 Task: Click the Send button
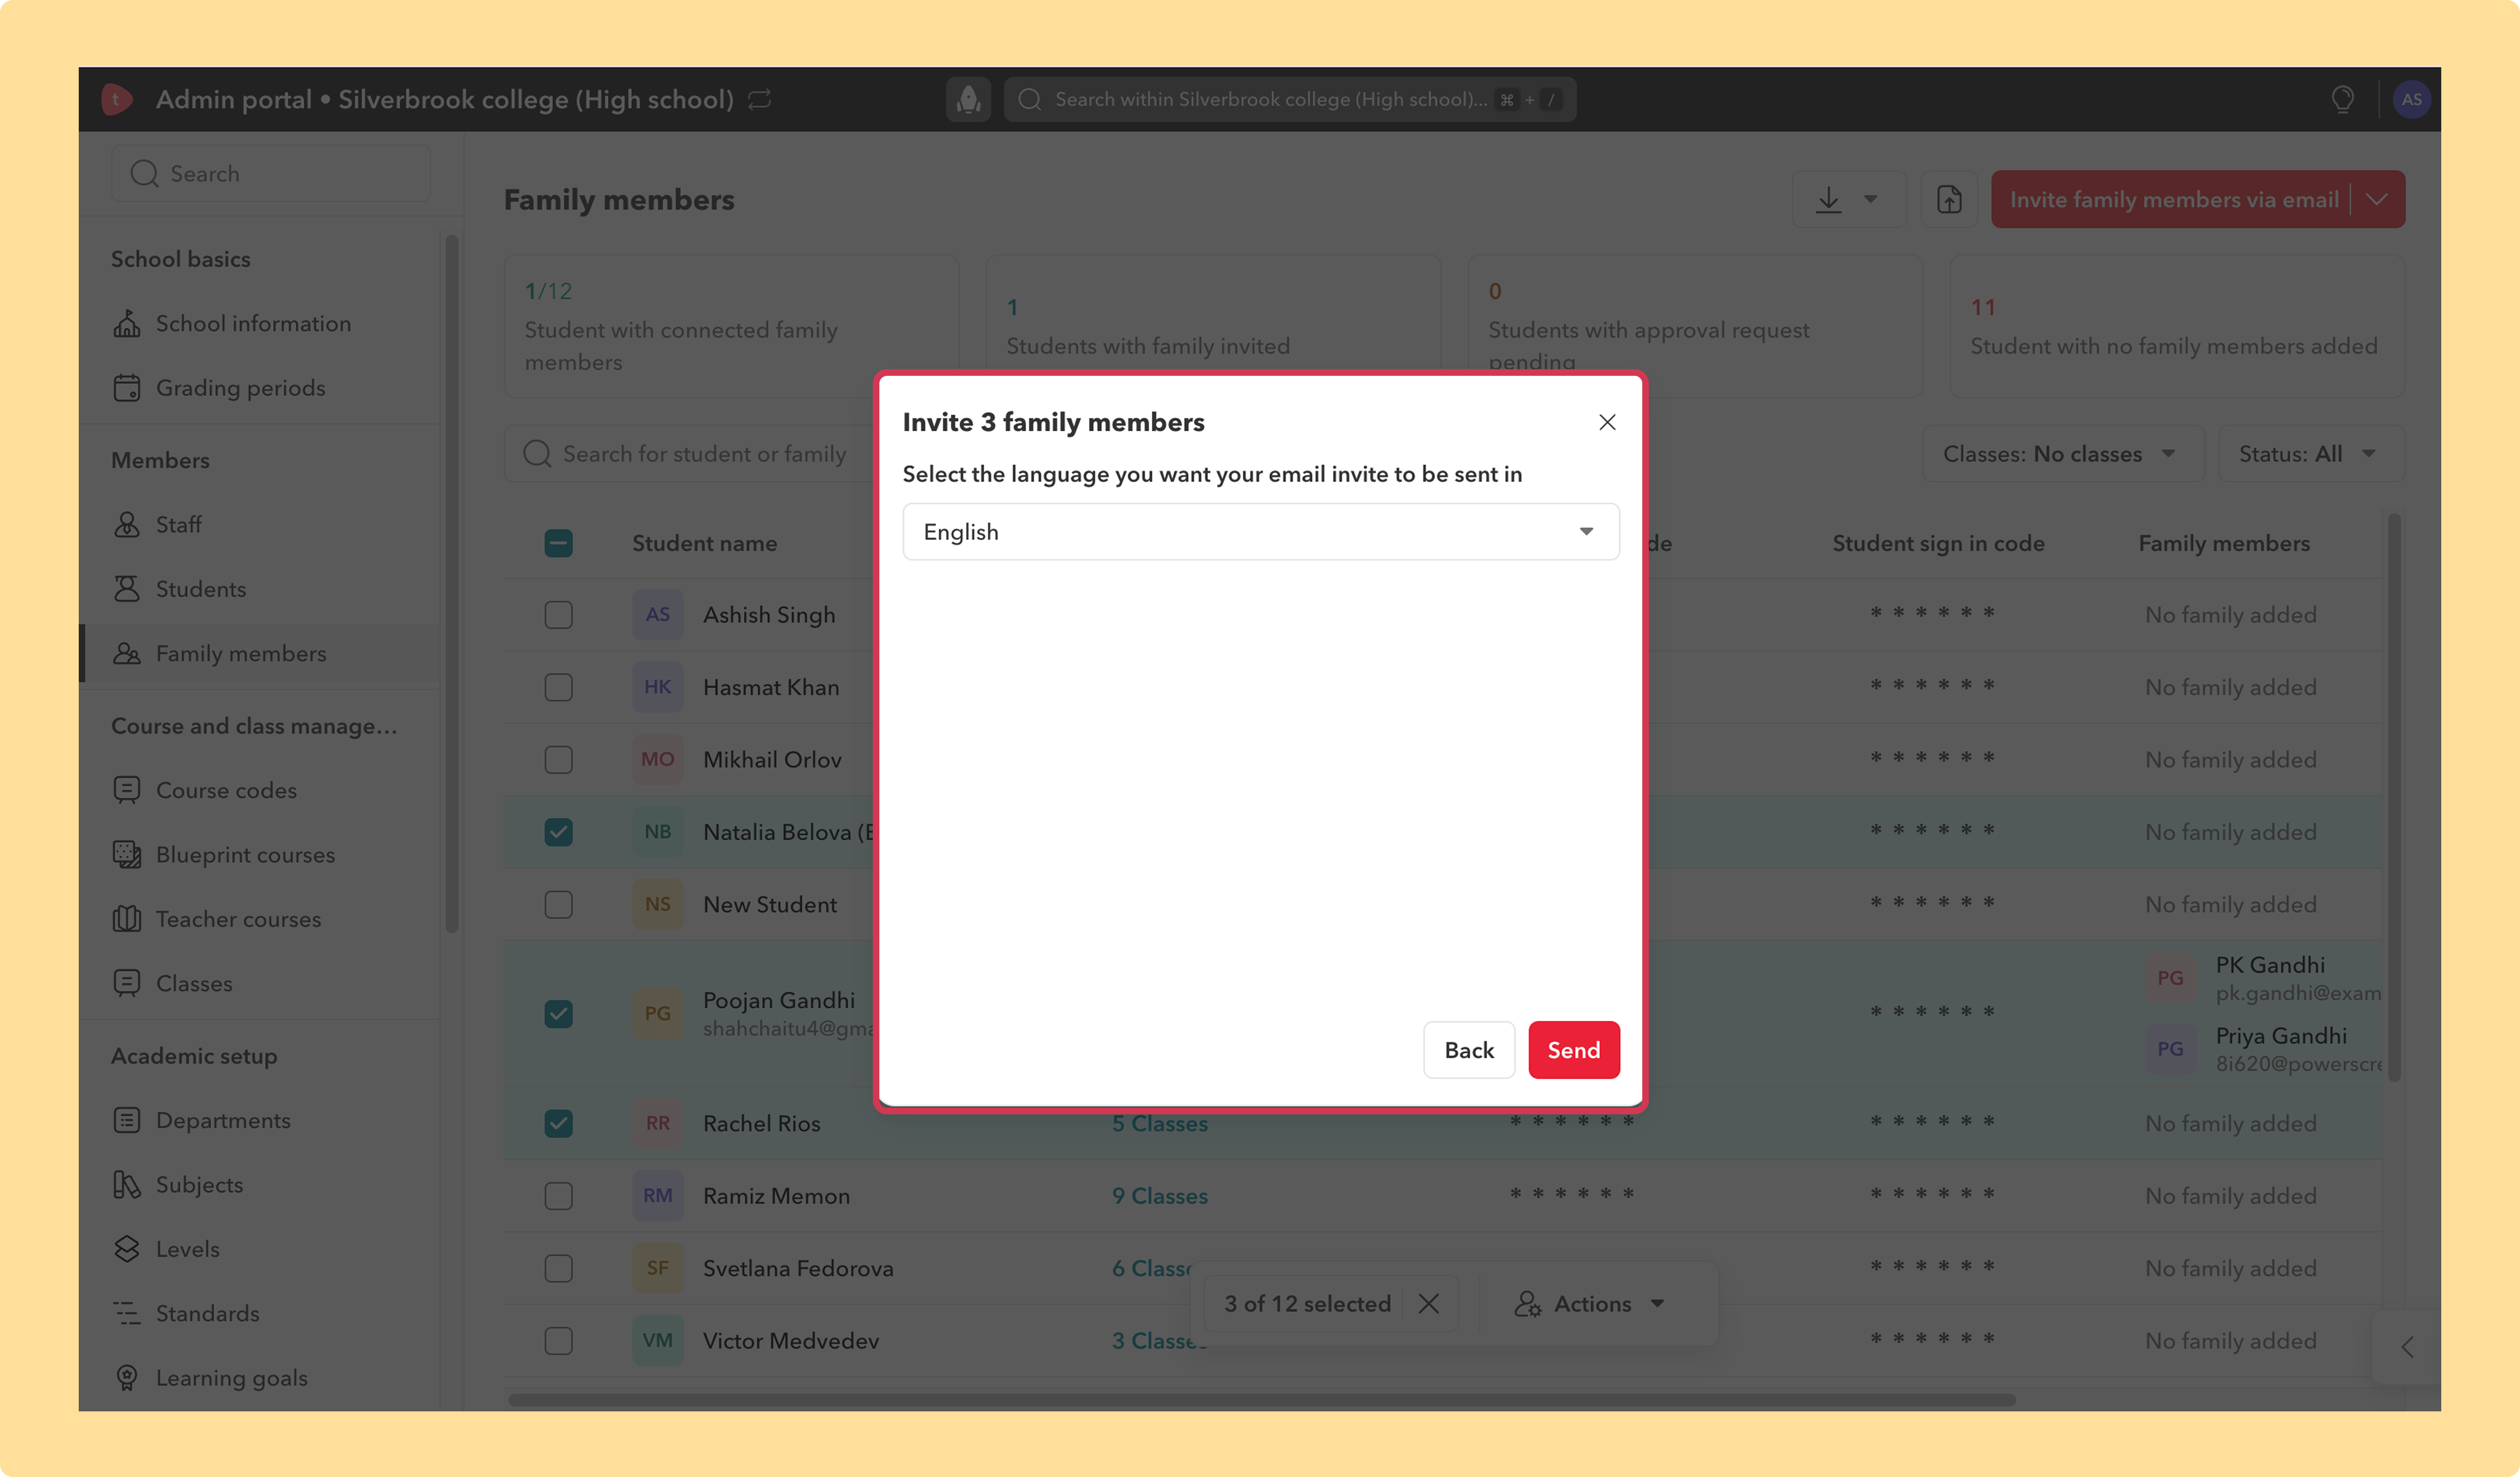click(x=1574, y=1050)
